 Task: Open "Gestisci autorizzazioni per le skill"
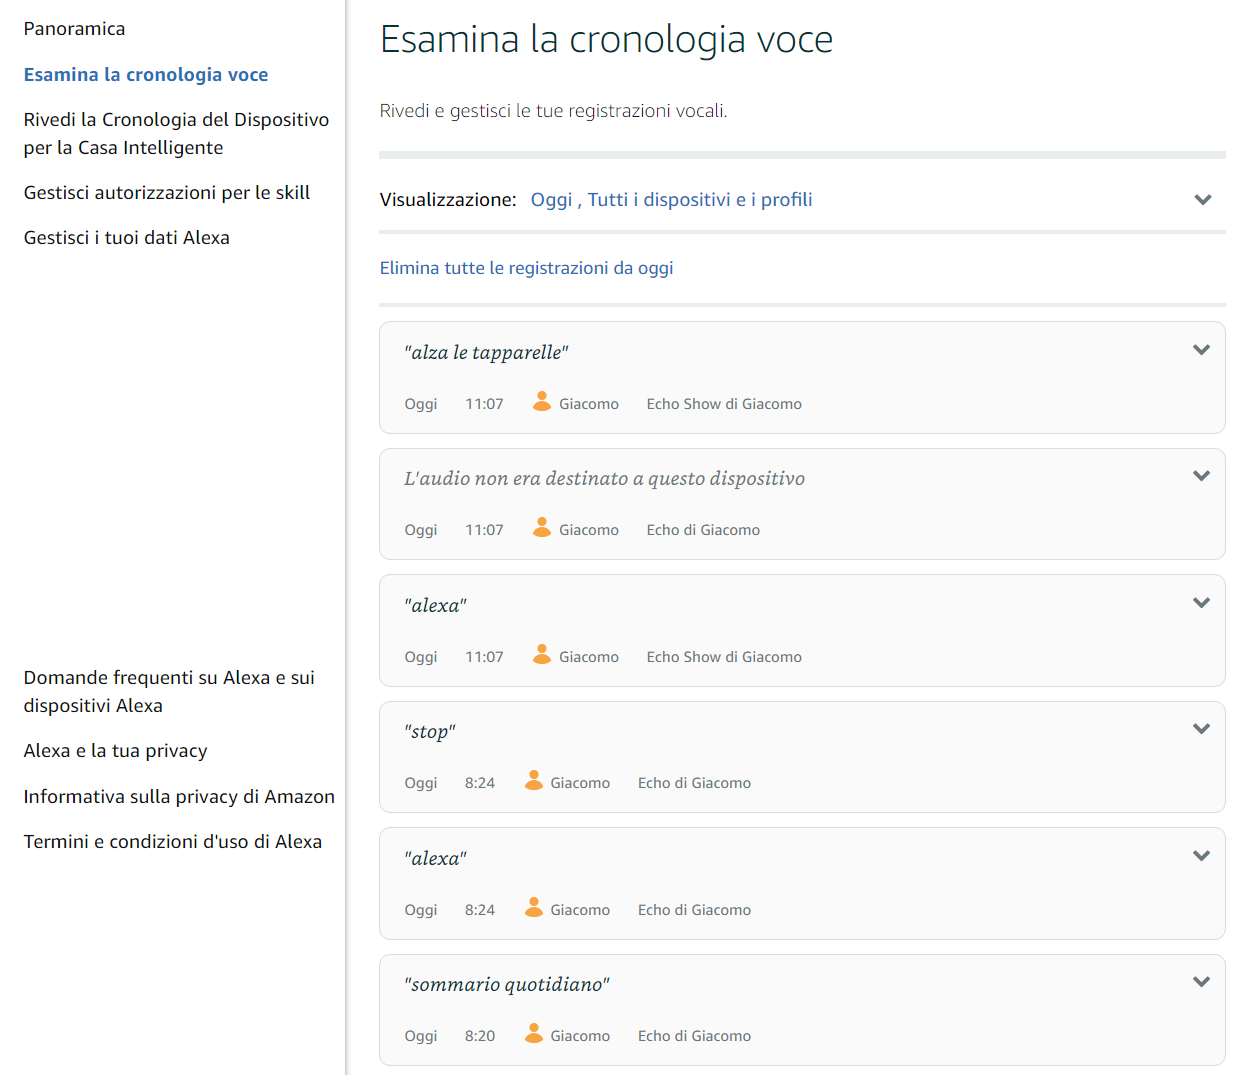pyautogui.click(x=167, y=193)
